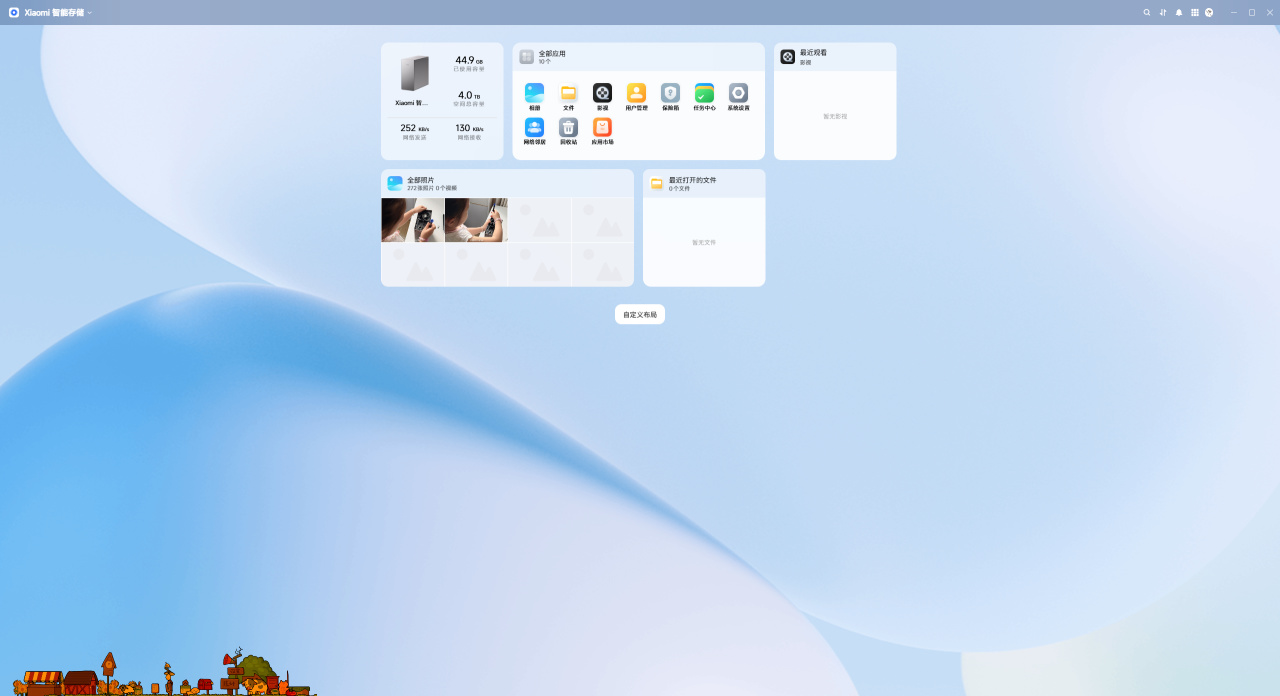The width and height of the screenshot is (1280, 696).
Task: Click the 全部照片 title text
Action: point(421,180)
